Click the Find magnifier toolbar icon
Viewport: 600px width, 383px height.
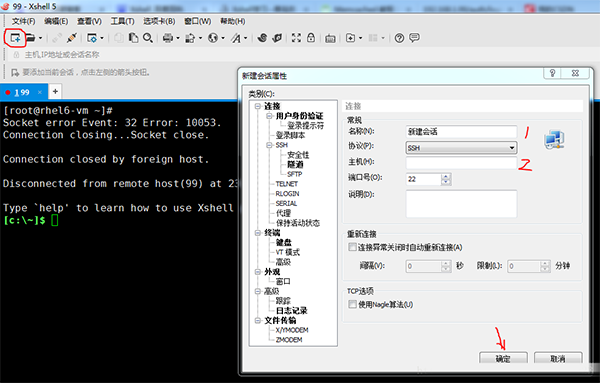click(148, 38)
